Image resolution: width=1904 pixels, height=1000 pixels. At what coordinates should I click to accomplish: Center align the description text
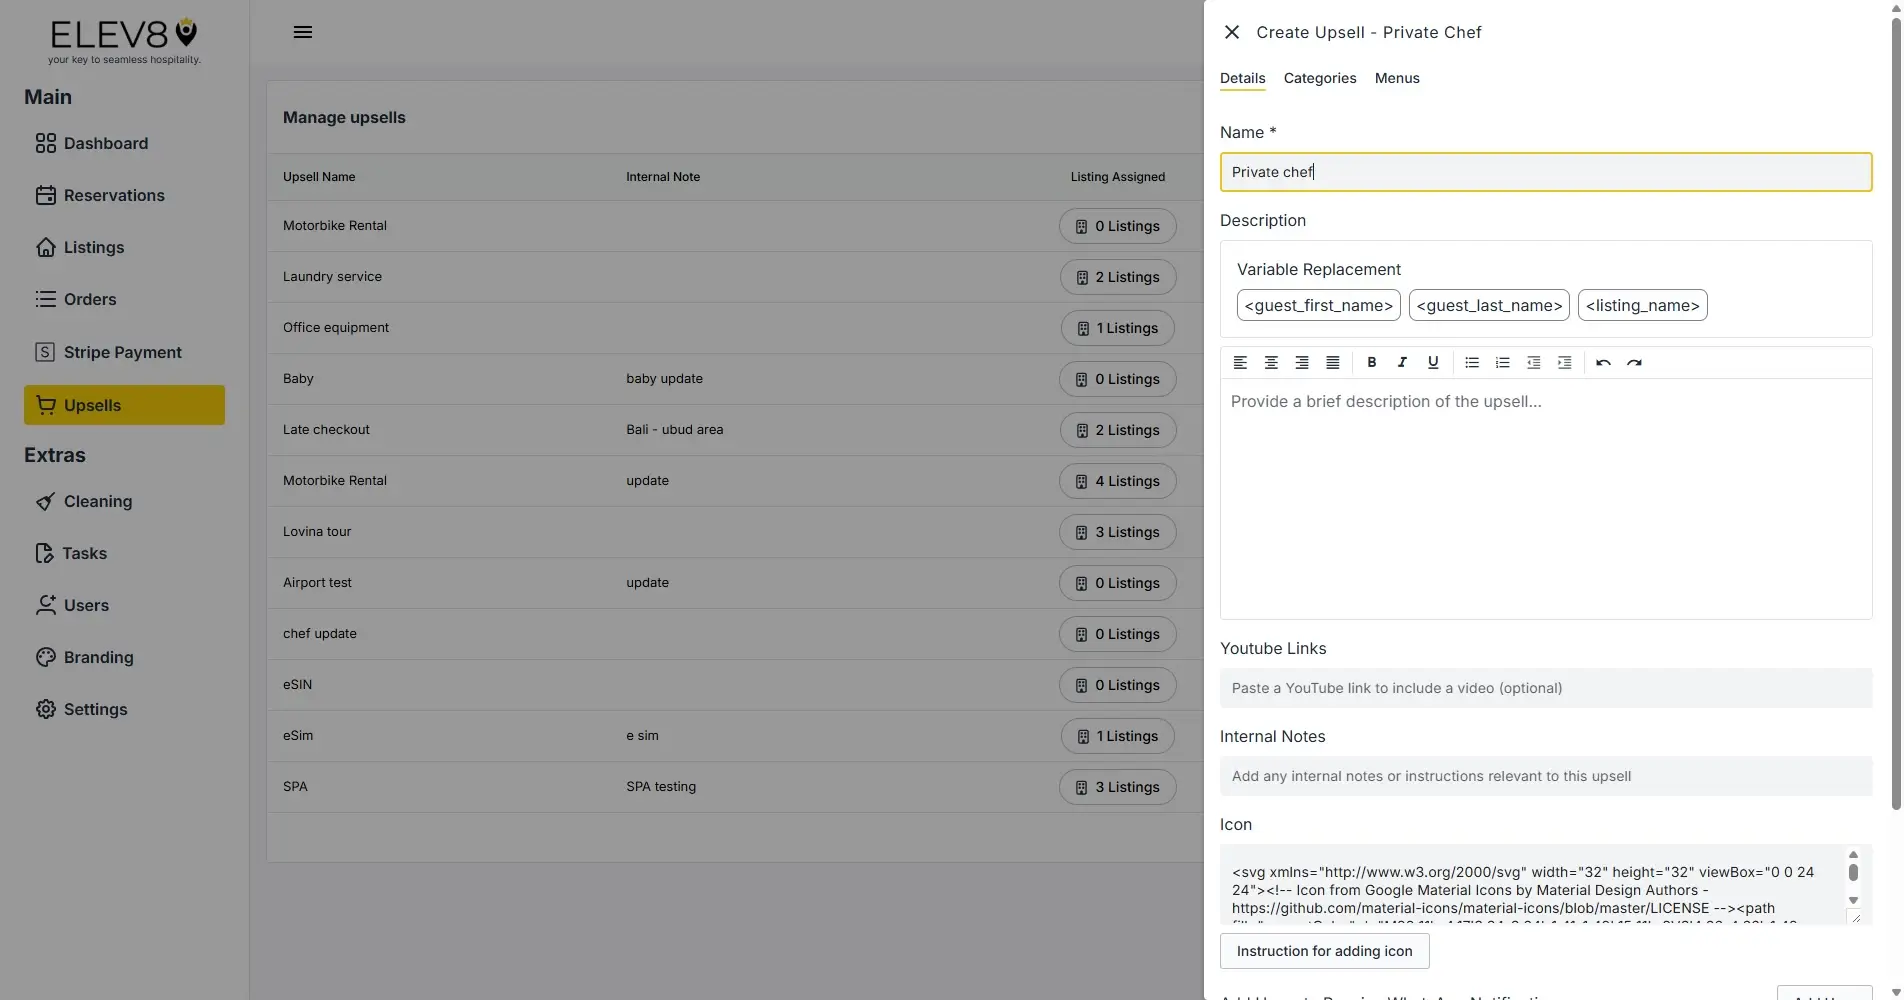coord(1271,362)
